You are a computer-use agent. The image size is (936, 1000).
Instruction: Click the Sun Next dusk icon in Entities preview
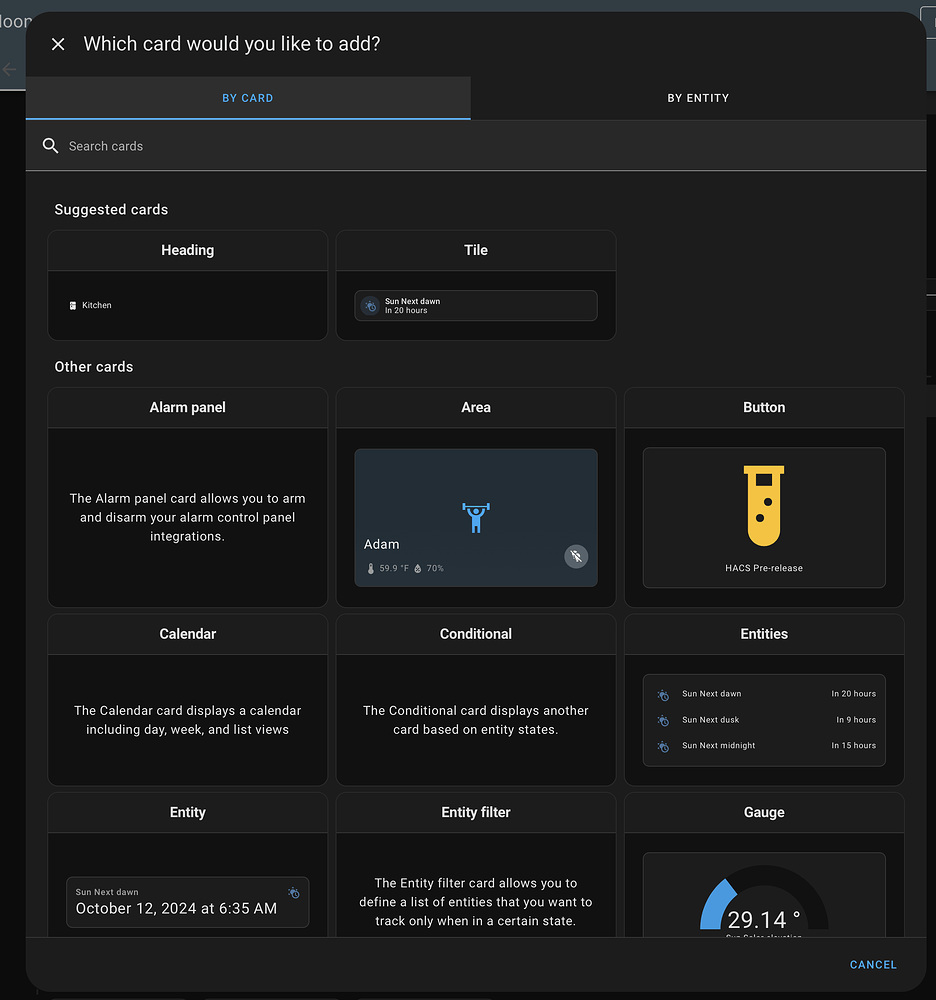662,719
